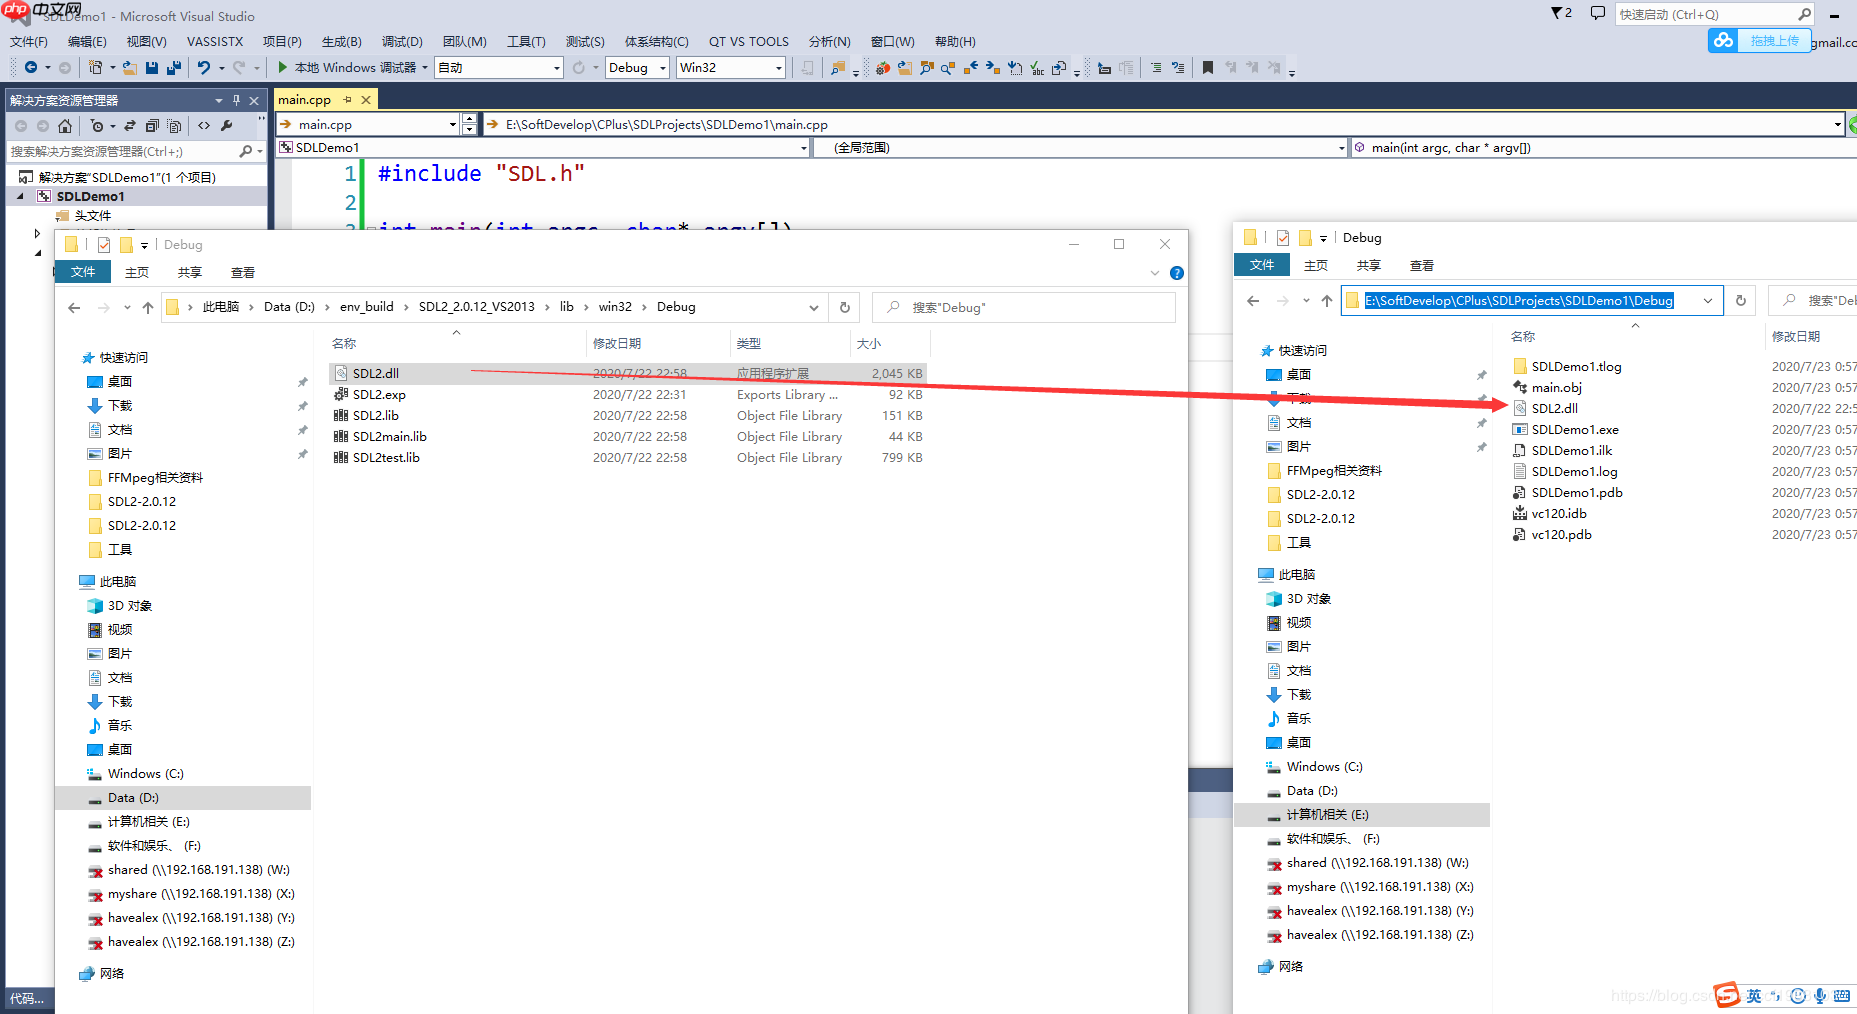Toggle the pin on the main.cpp tab
The width and height of the screenshot is (1857, 1014).
pos(347,99)
